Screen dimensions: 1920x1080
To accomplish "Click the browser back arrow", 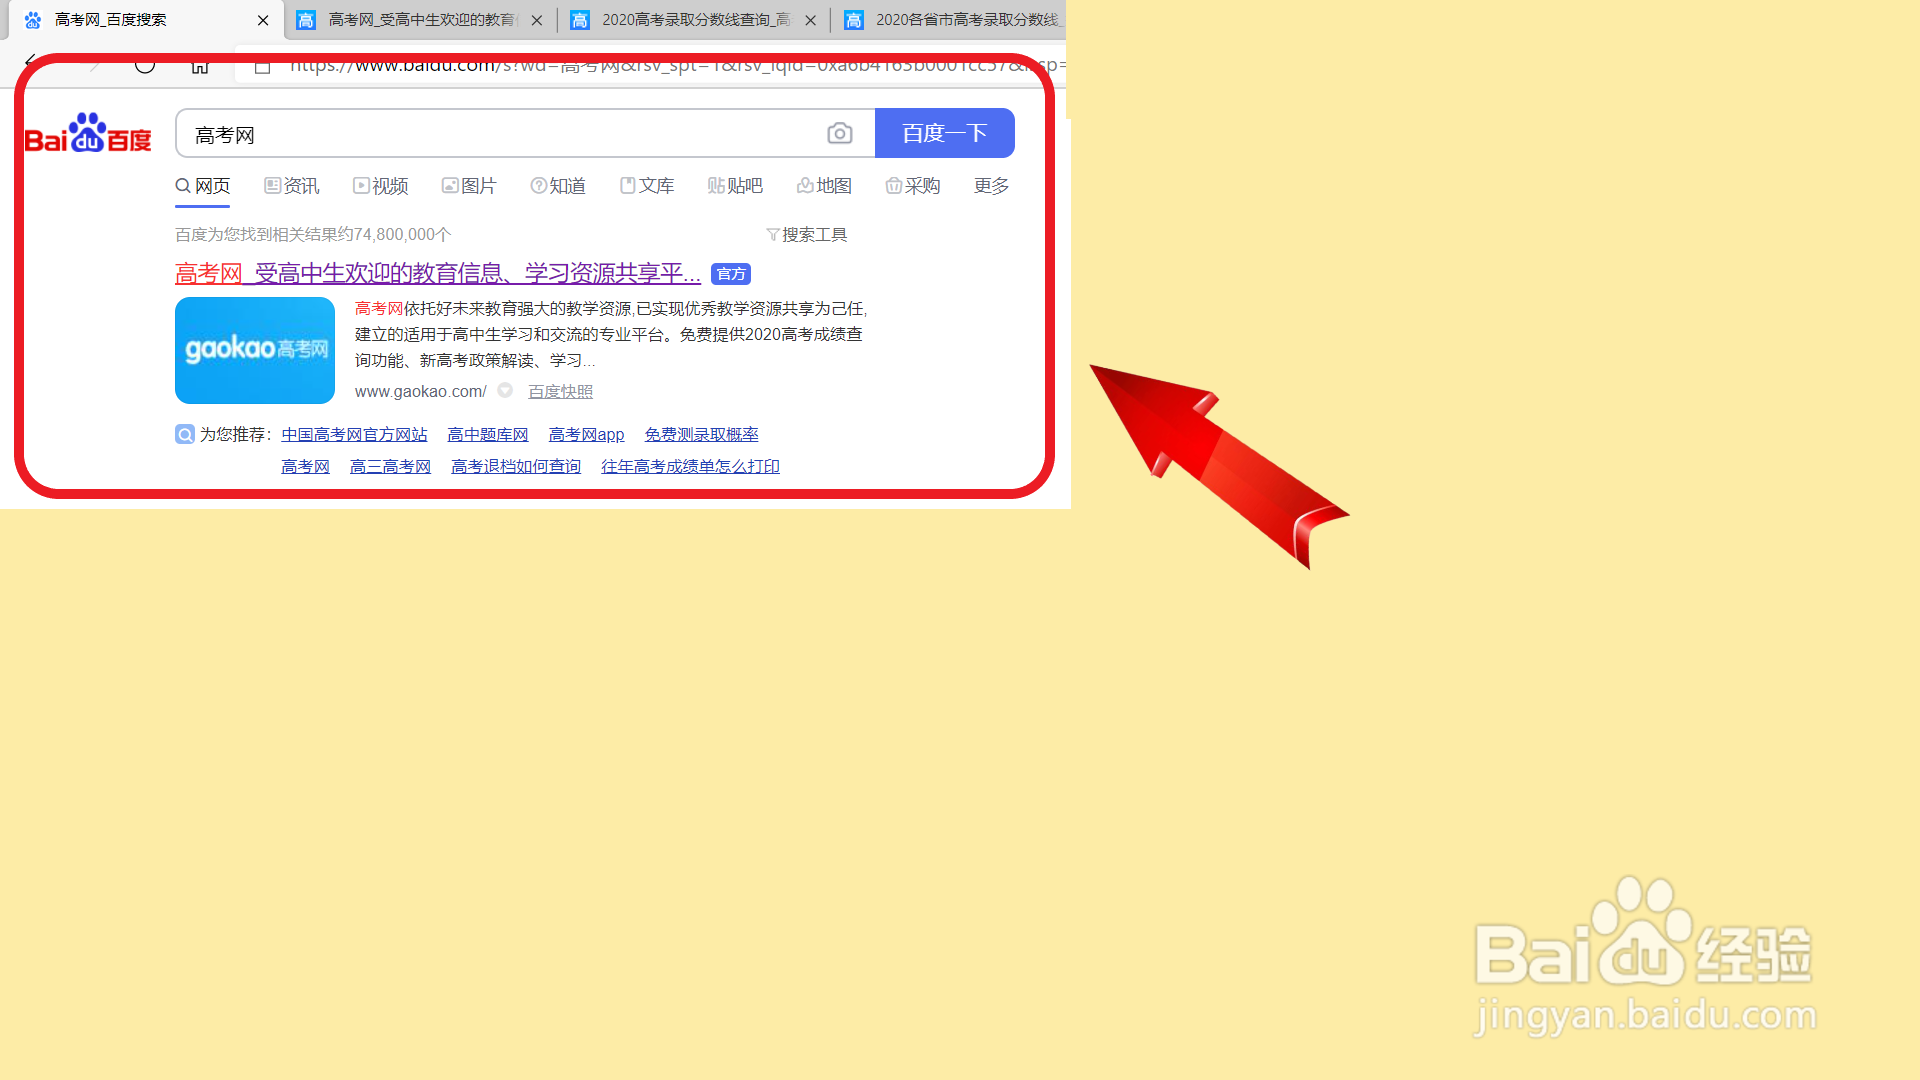I will pos(33,64).
